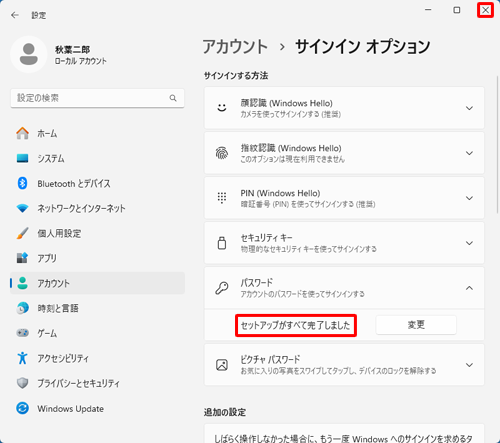Click the 顔認識 (Windows Hello) title
Image resolution: width=500 pixels, height=443 pixels.
[287, 103]
